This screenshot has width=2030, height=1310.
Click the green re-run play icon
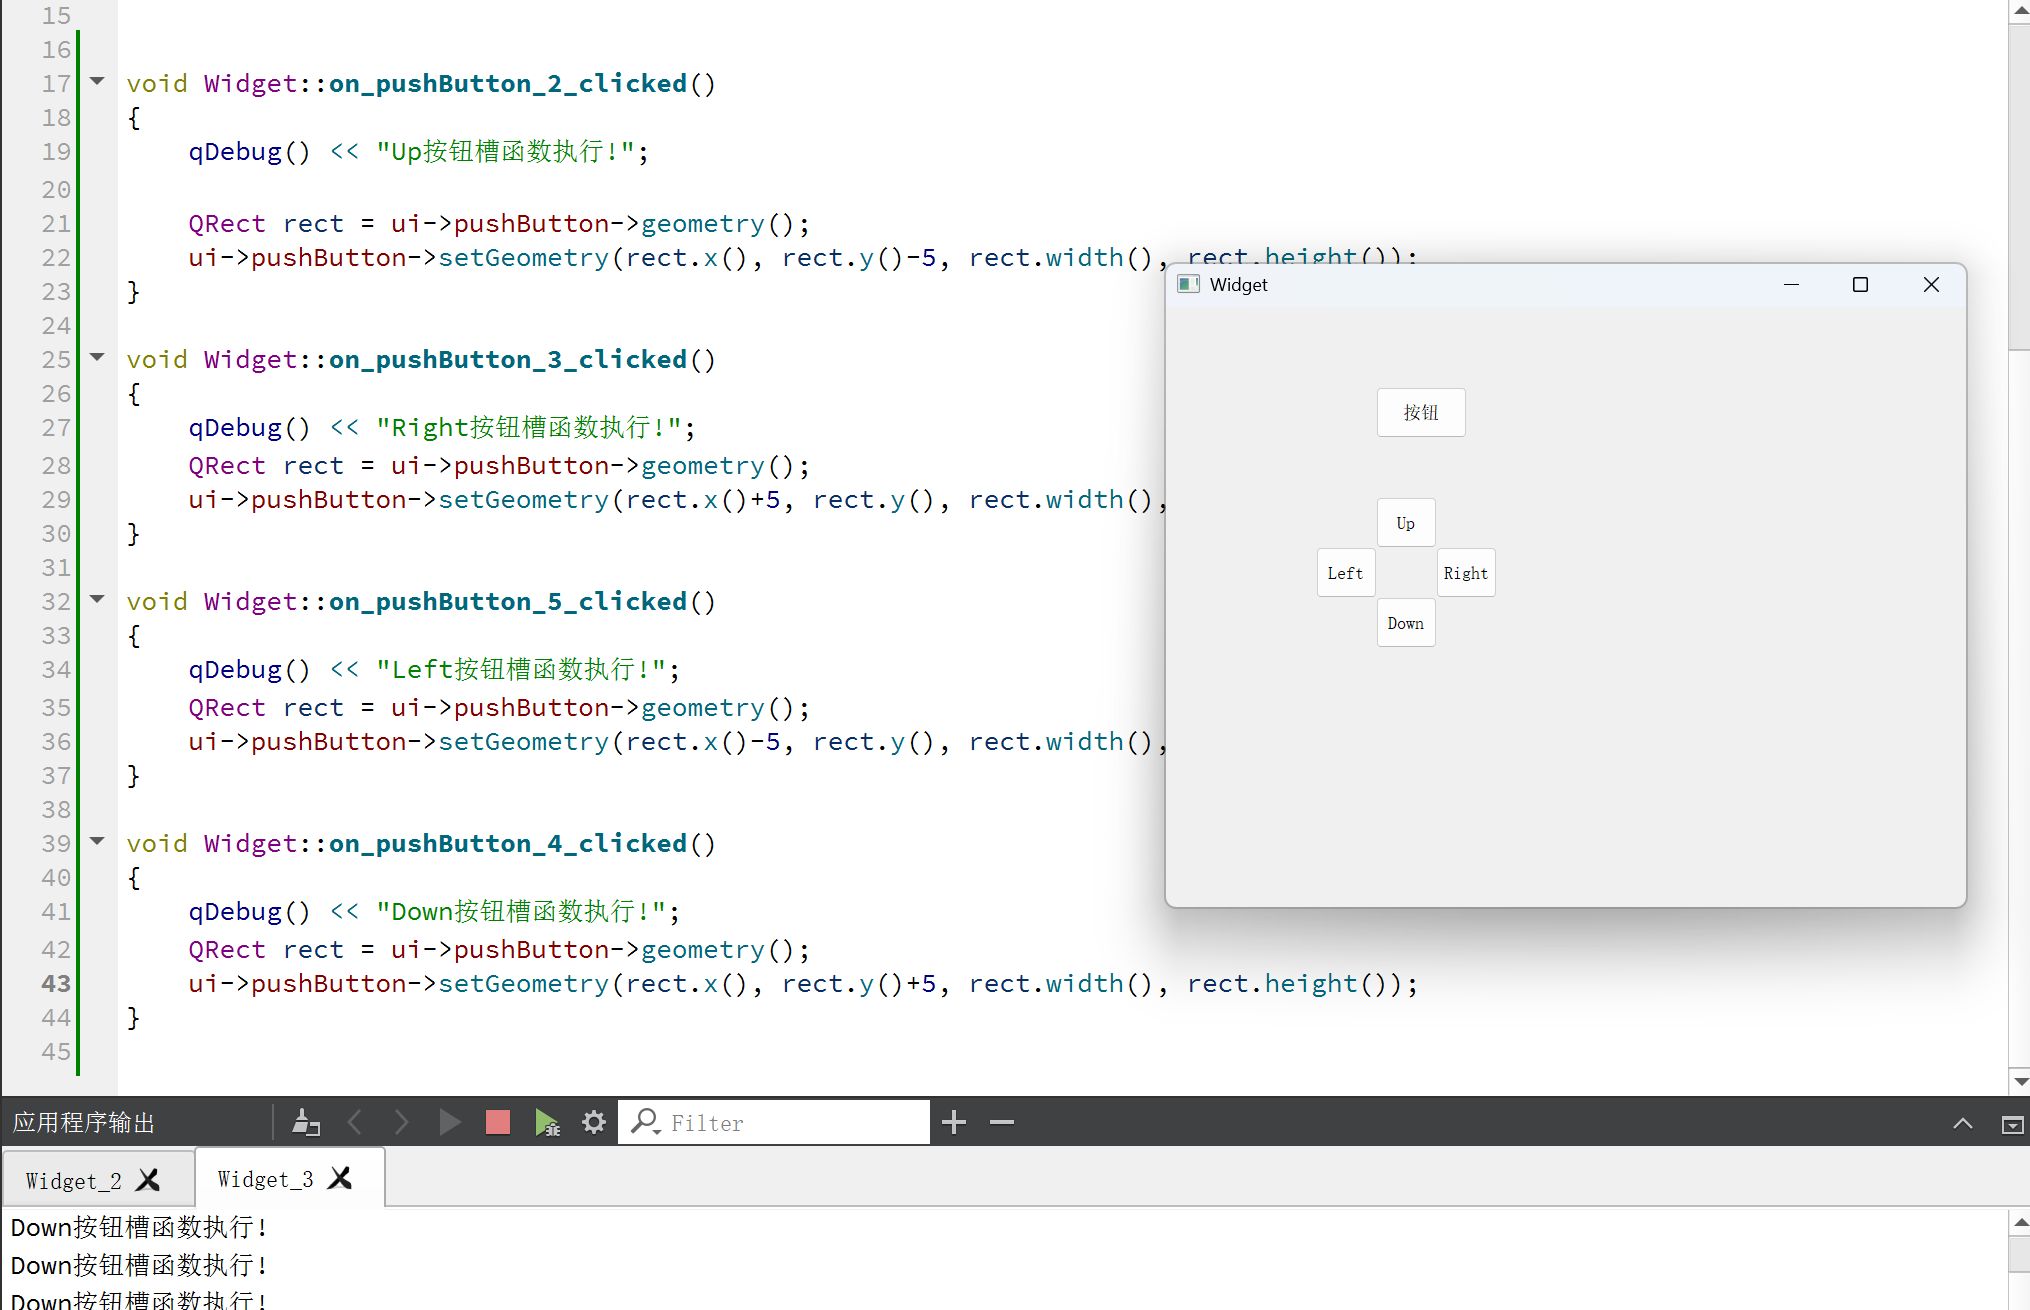click(449, 1122)
